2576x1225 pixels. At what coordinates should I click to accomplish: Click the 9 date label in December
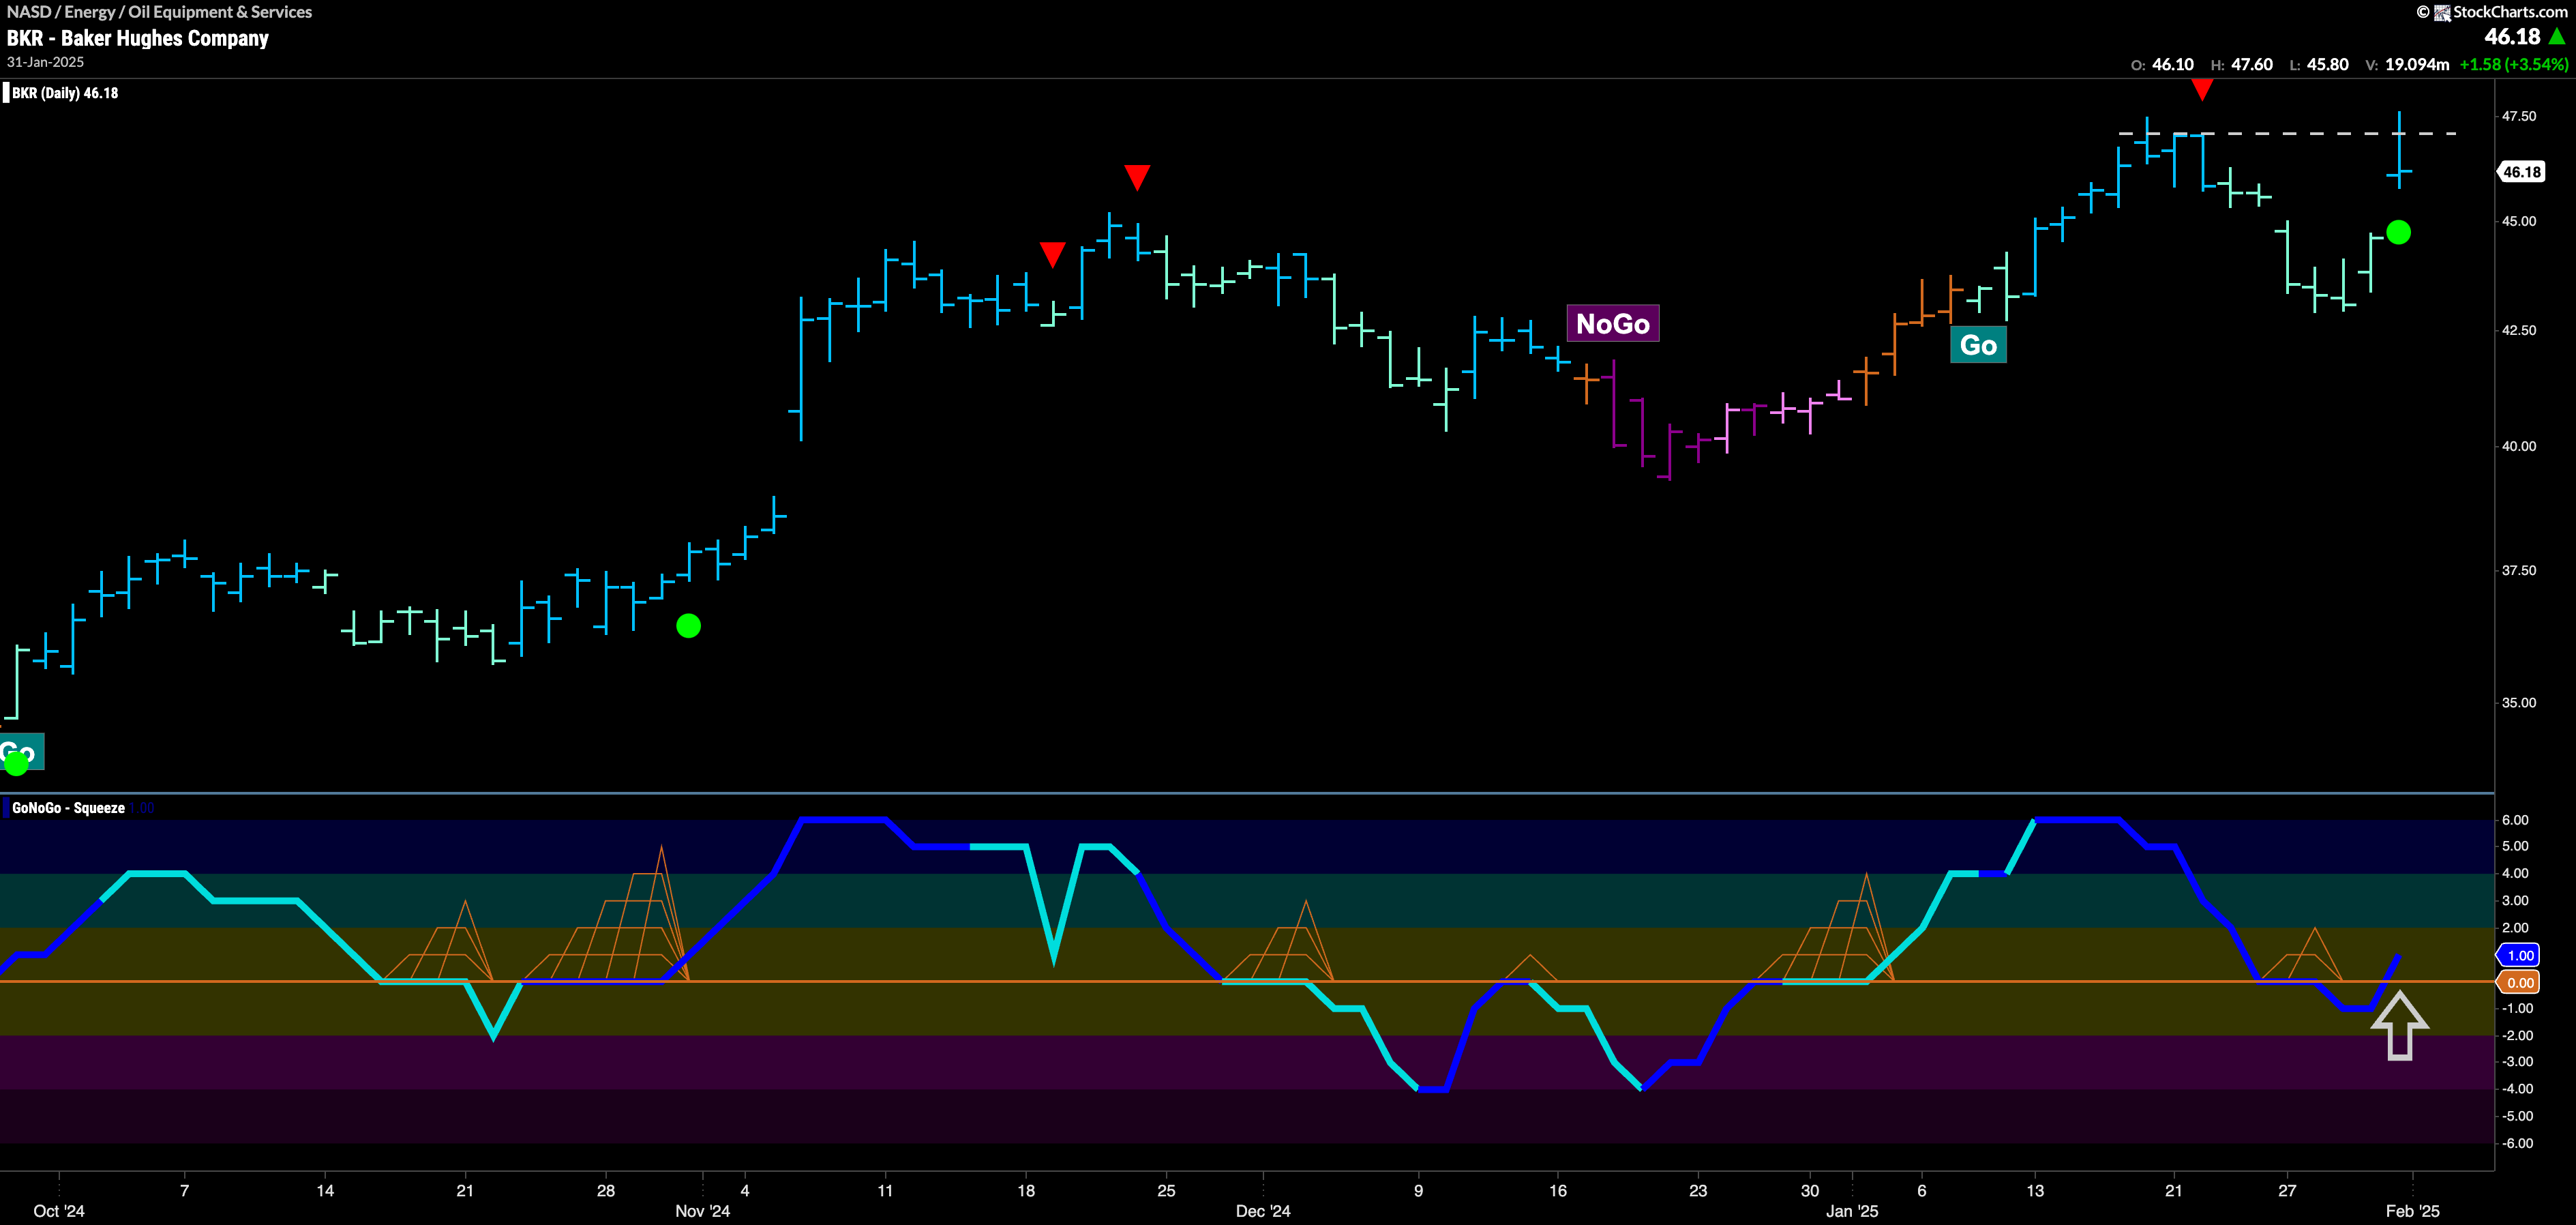[x=1418, y=1191]
